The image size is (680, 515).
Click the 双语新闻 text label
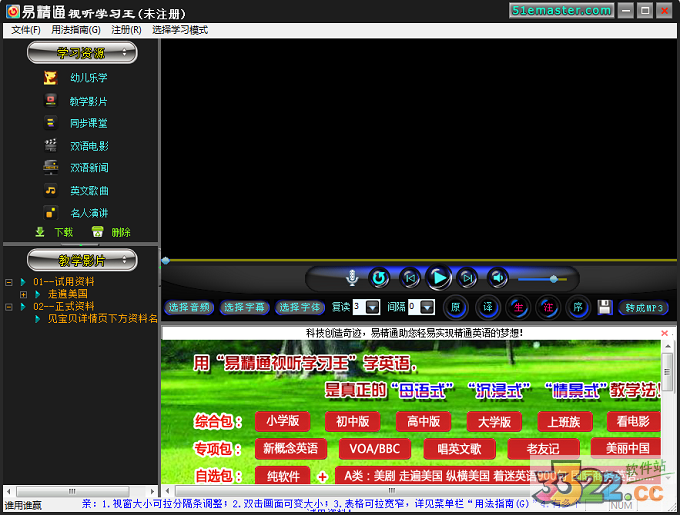point(89,167)
